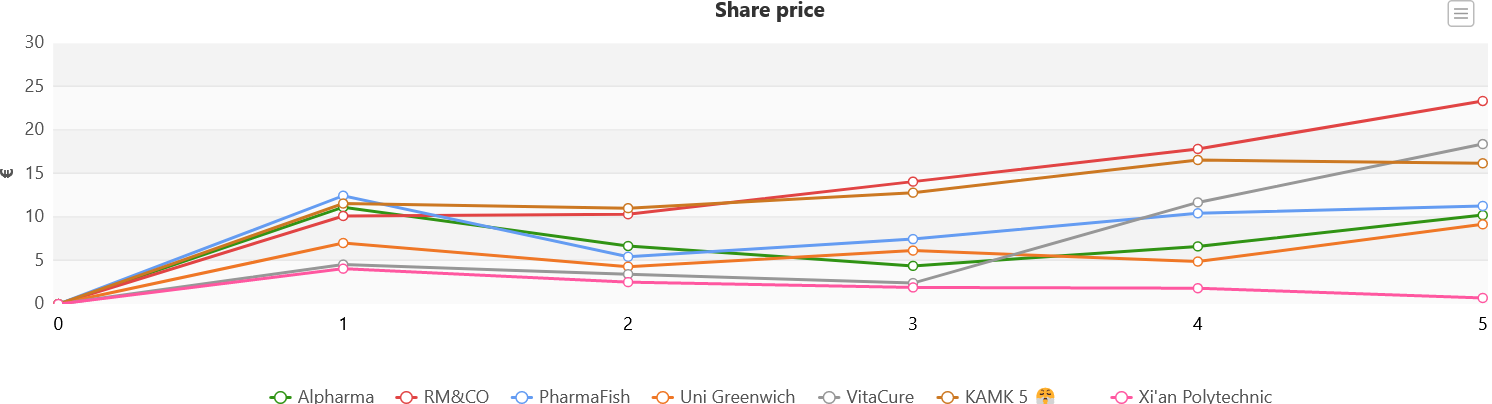The height and width of the screenshot is (404, 1492).
Task: Toggle Alpharma series via its legend label
Action: click(336, 397)
